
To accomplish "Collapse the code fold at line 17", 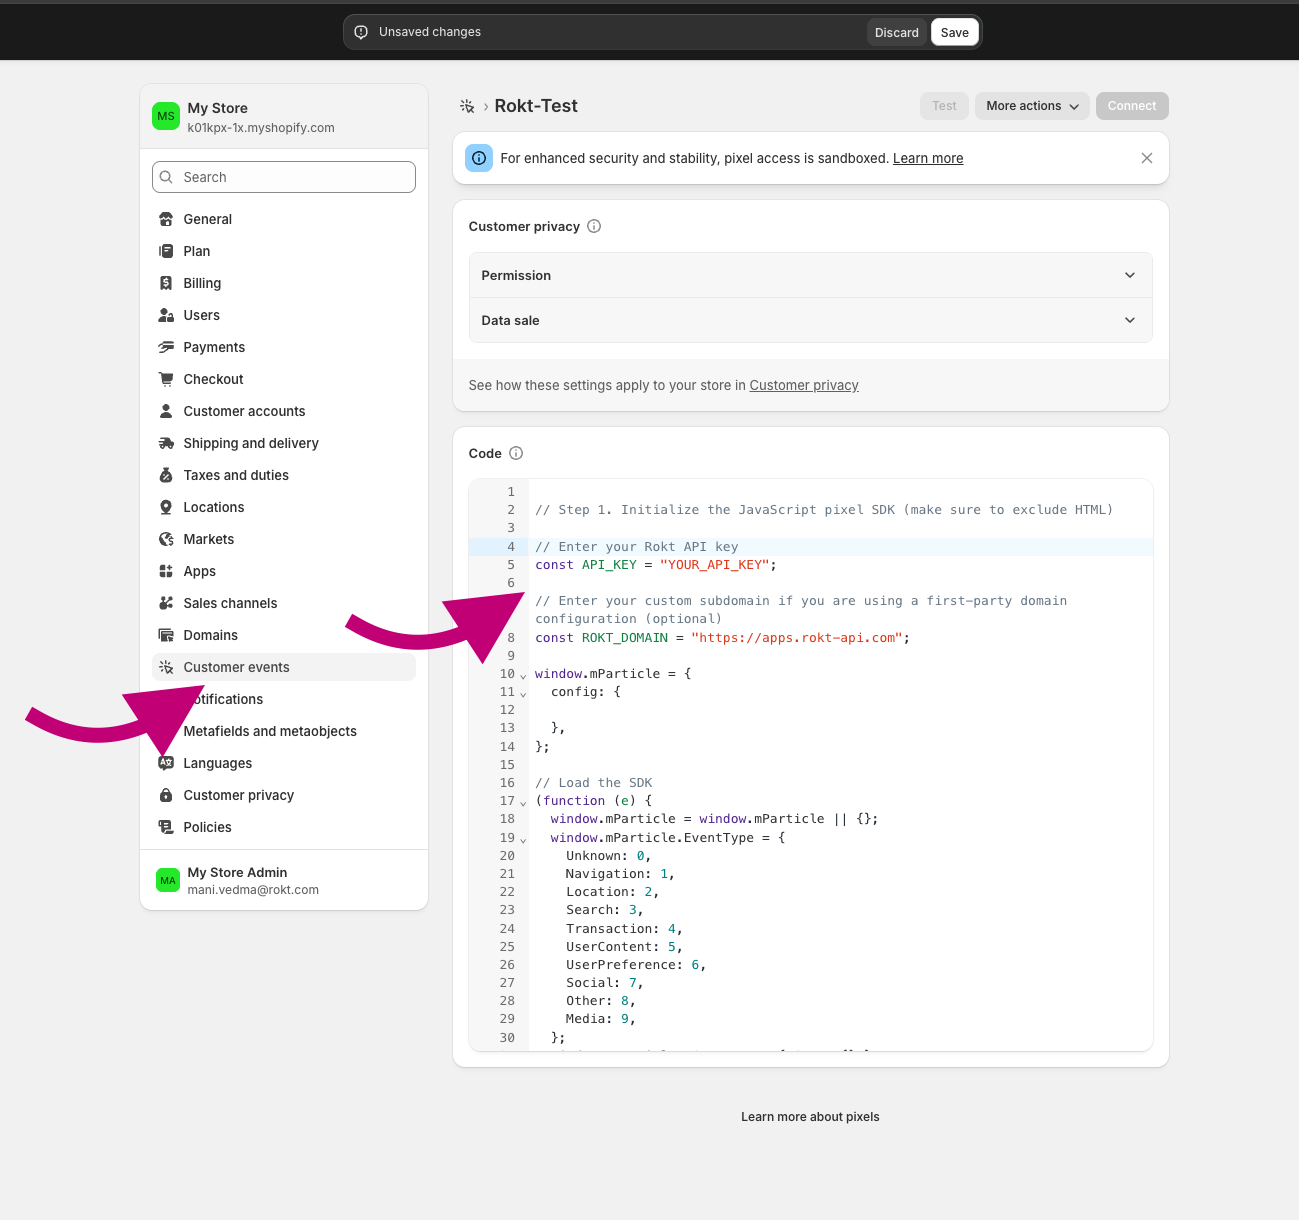I will [523, 801].
